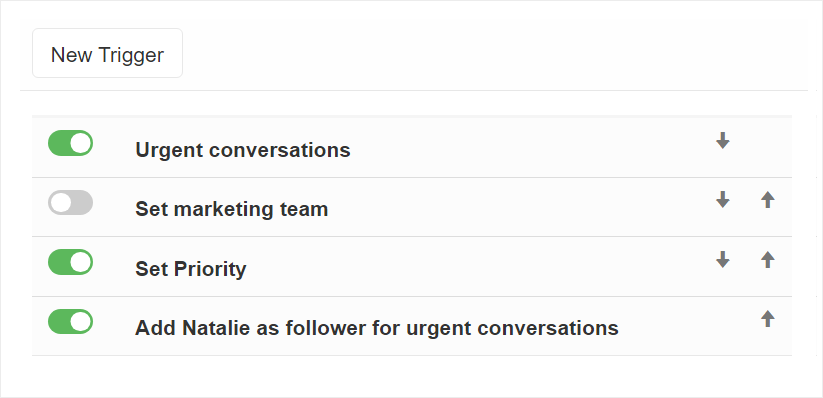Move Add Natalie as follower trigger up
Image resolution: width=823 pixels, height=398 pixels.
click(768, 319)
